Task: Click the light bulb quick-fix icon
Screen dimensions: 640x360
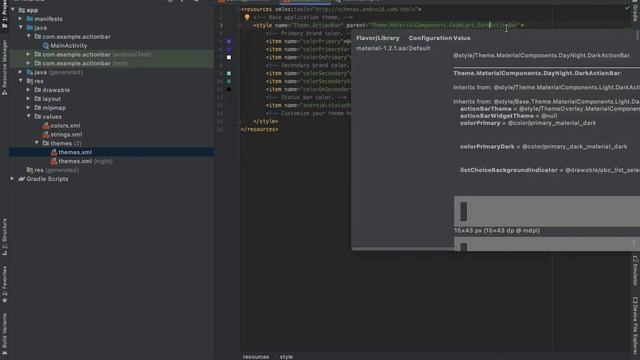Action: [247, 17]
